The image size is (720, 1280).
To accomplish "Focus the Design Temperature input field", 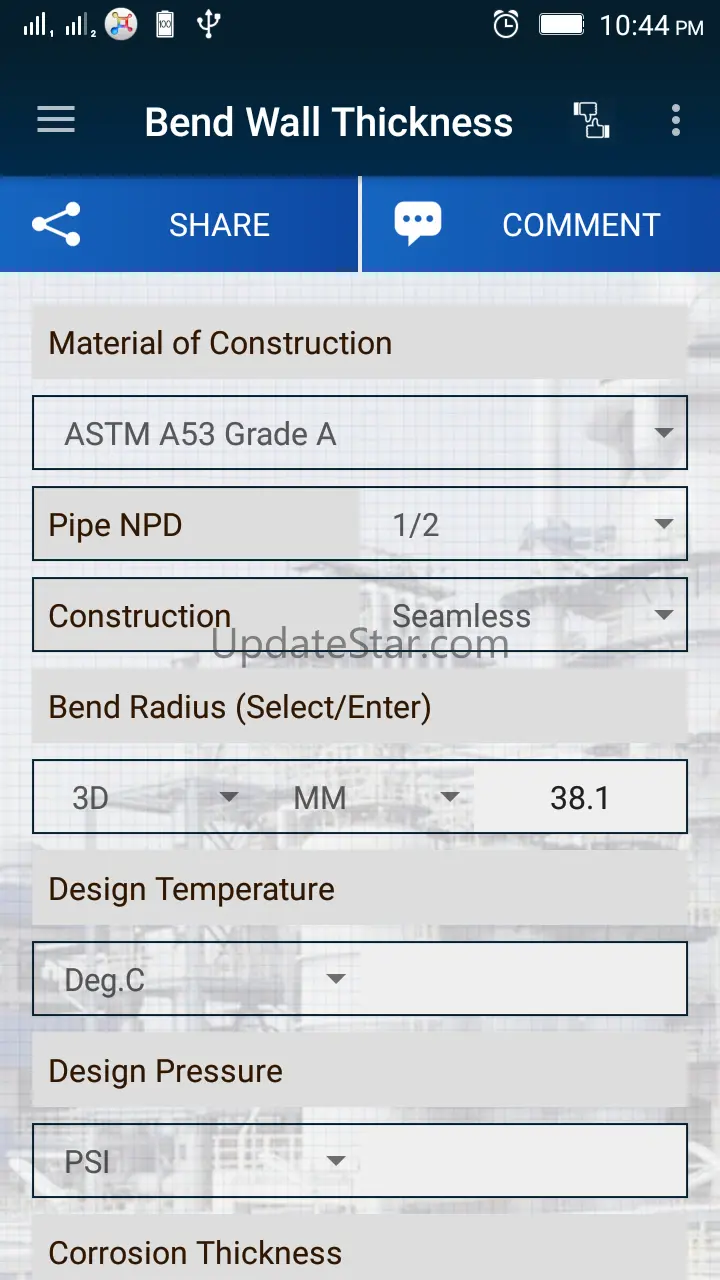I will 522,979.
